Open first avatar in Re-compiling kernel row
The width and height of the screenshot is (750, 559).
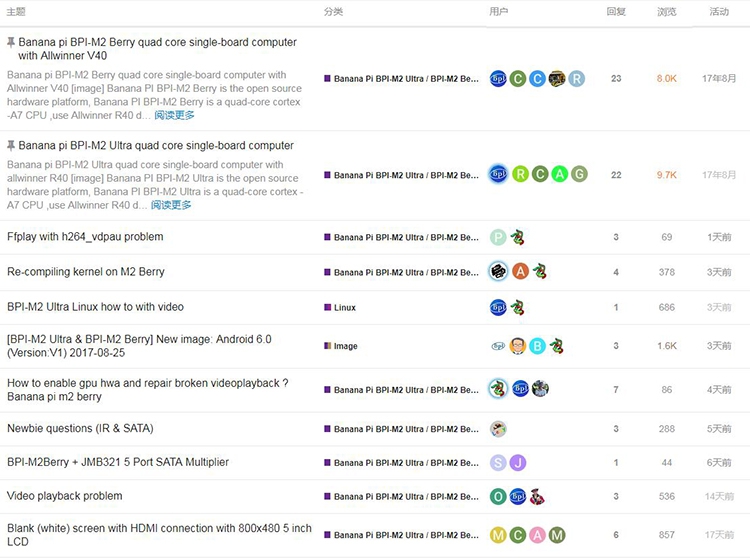(498, 272)
